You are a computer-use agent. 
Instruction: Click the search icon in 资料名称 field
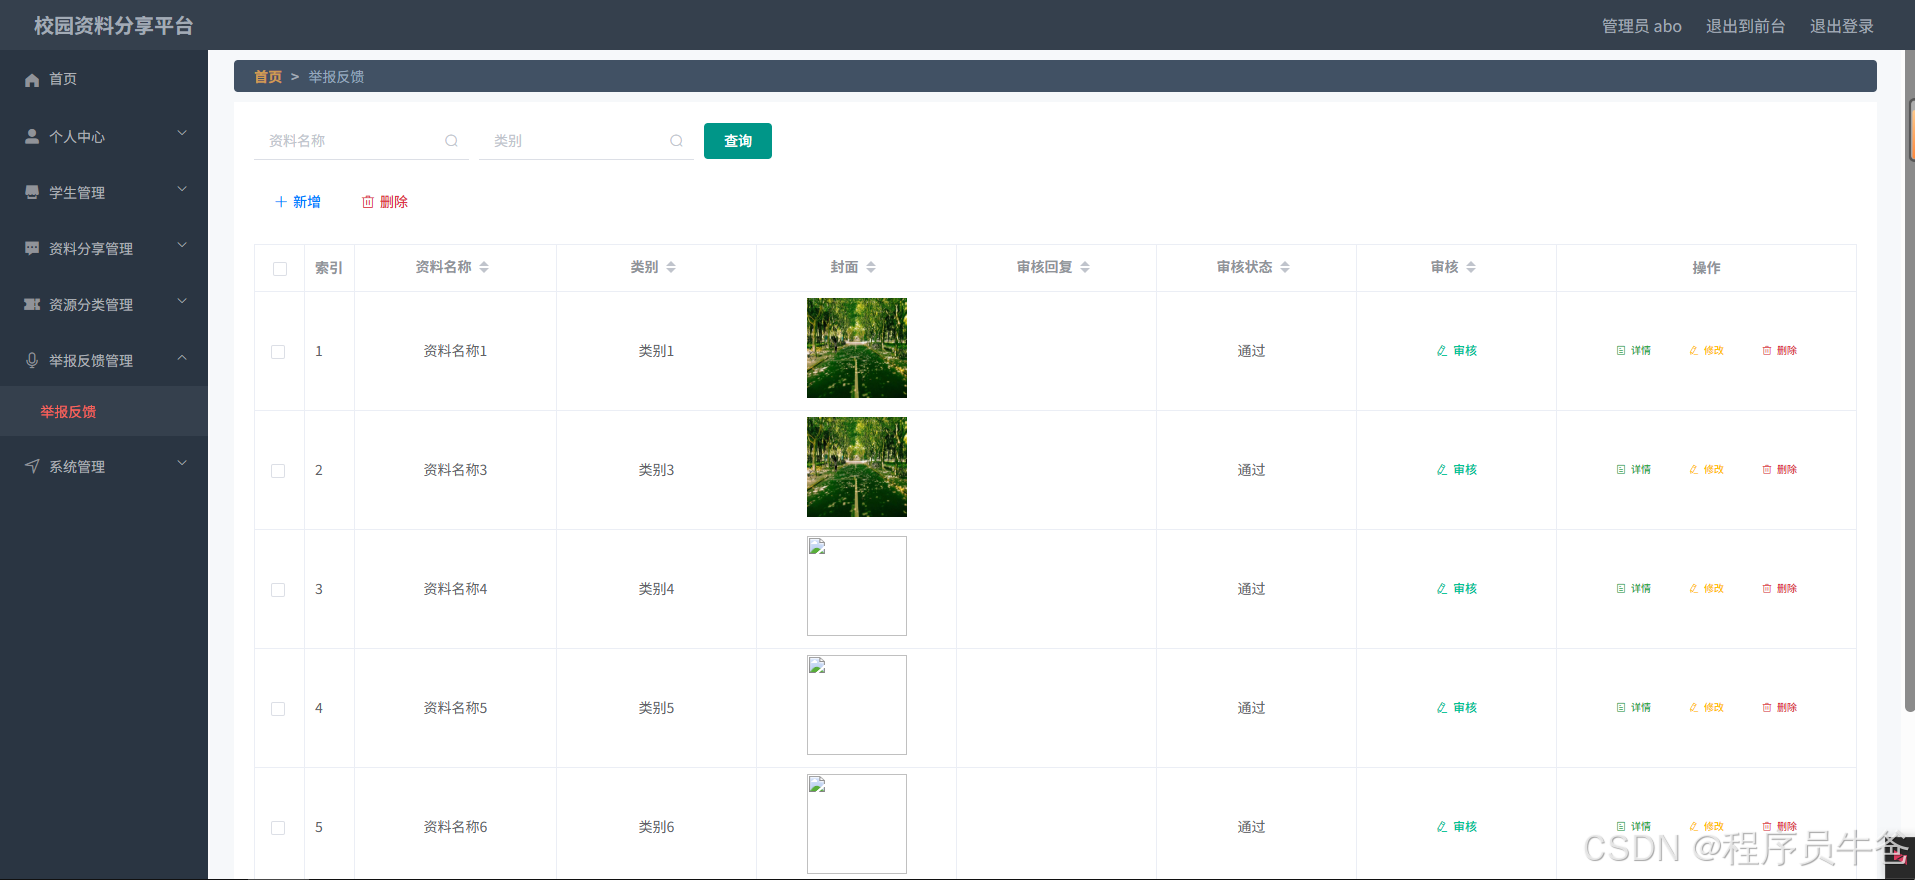coord(451,141)
